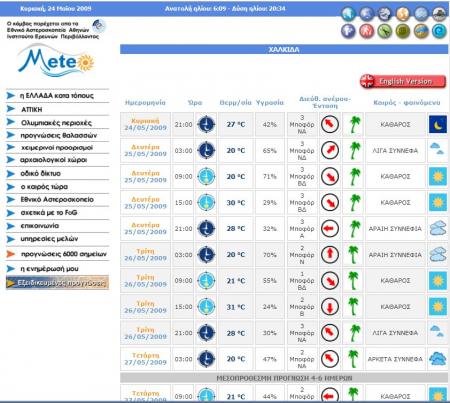Click the rainbow landscape round icon
The height and width of the screenshot is (403, 450).
point(421,31)
